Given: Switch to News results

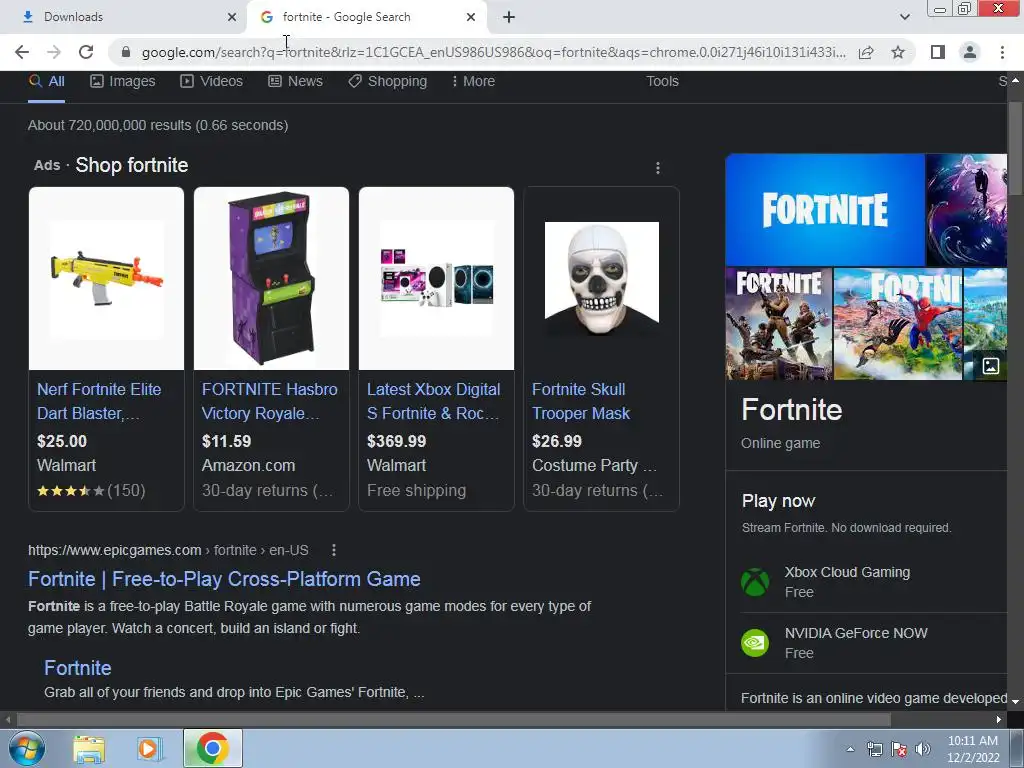Looking at the screenshot, I should point(295,81).
